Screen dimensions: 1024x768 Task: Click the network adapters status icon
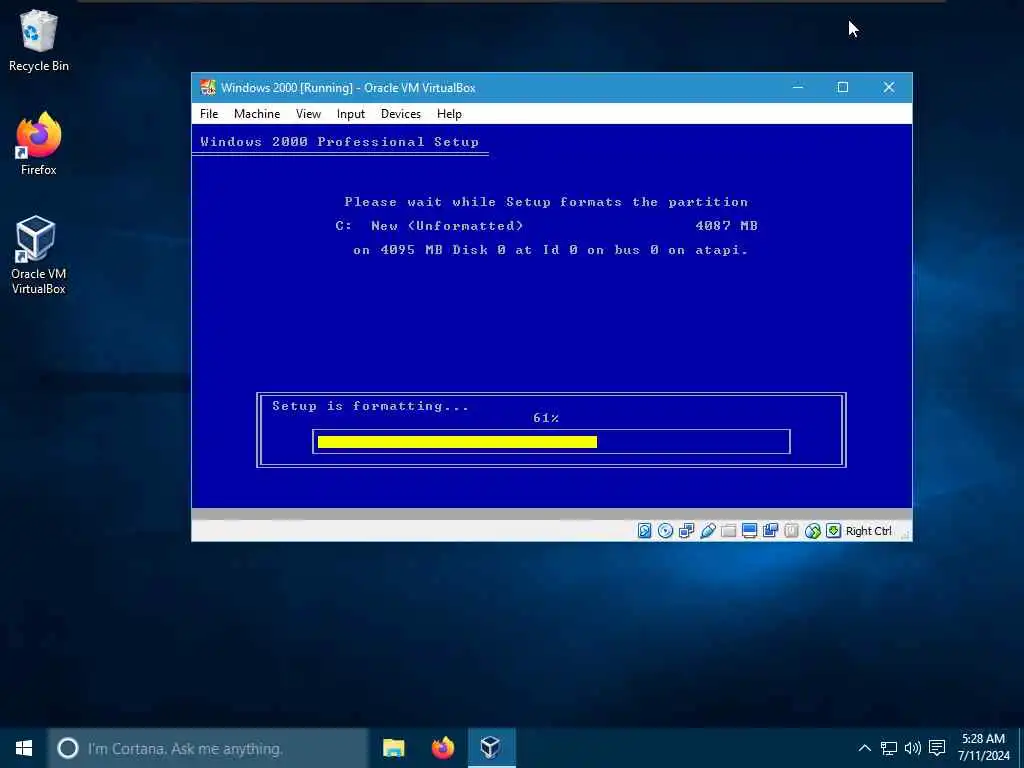point(686,531)
